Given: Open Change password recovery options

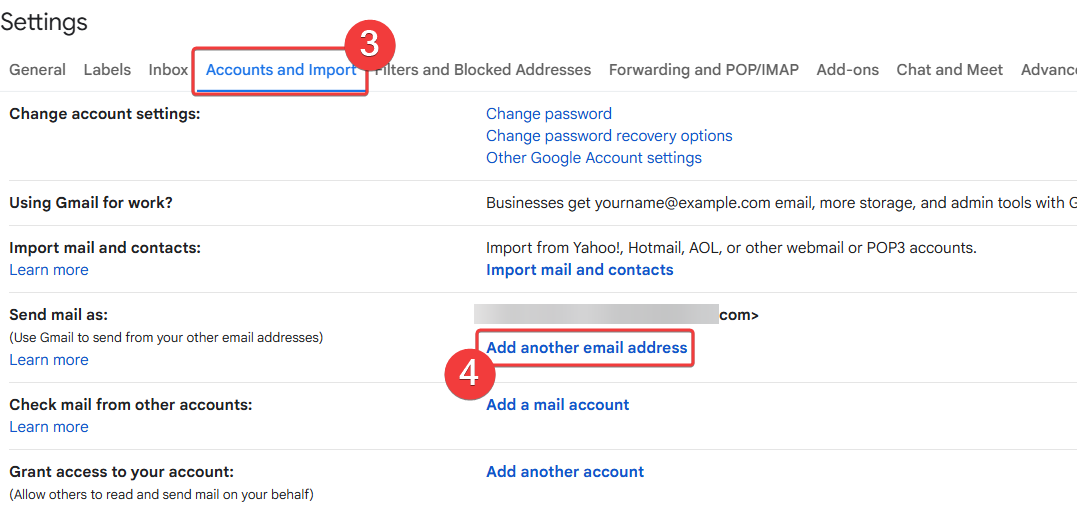Looking at the screenshot, I should (609, 136).
